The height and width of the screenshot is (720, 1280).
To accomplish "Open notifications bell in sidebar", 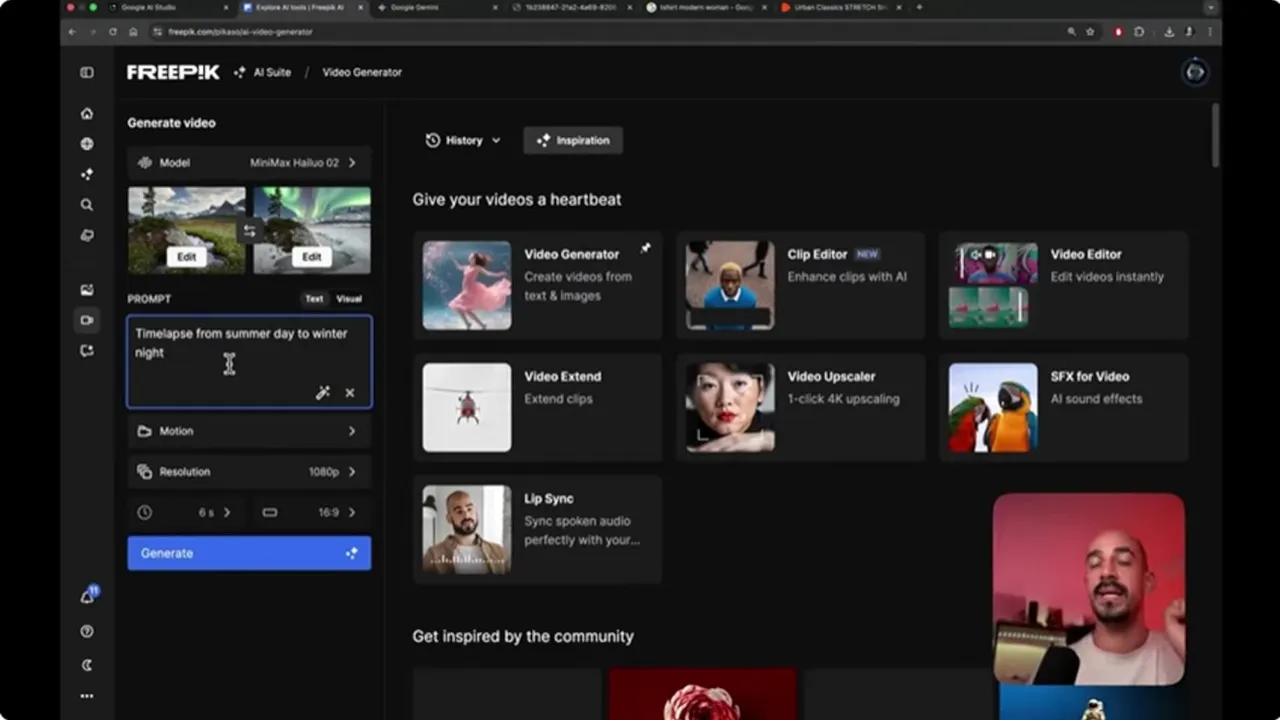I will 87,596.
